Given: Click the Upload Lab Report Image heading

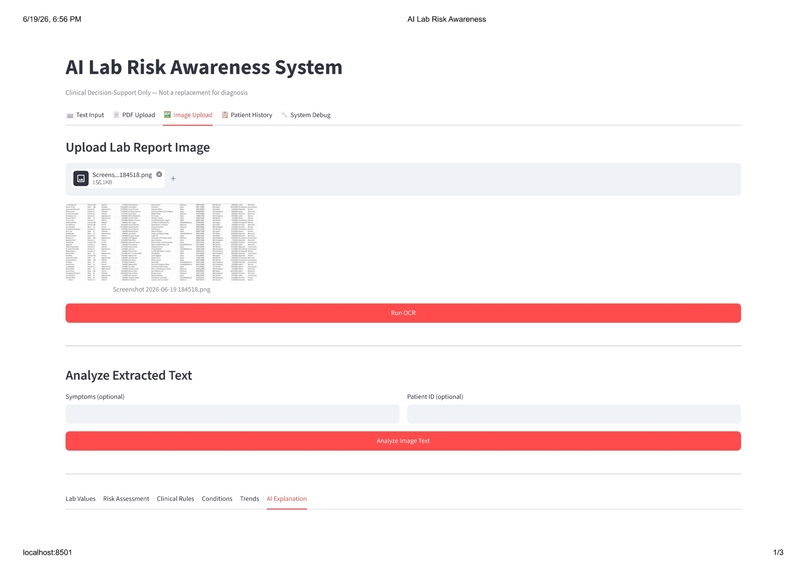Looking at the screenshot, I should click(x=138, y=148).
